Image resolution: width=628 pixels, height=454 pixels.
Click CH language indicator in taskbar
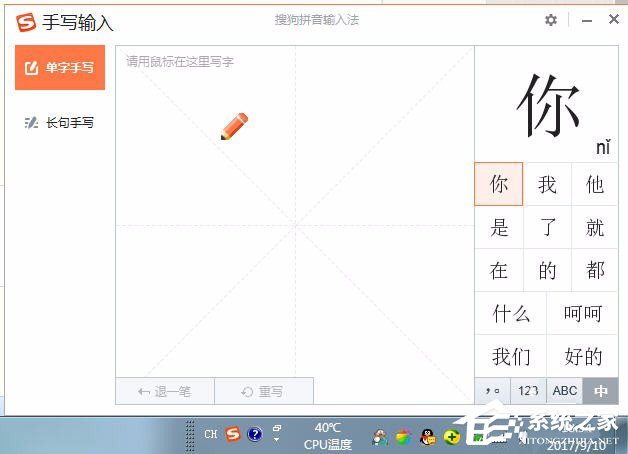point(211,434)
